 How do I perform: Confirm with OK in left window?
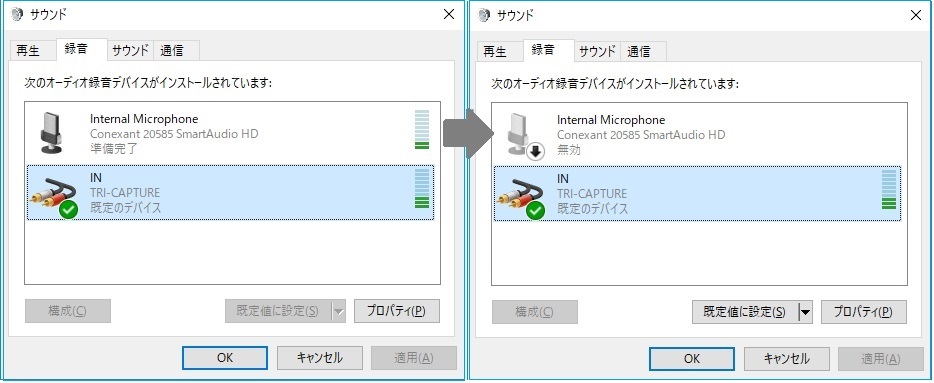(x=225, y=358)
